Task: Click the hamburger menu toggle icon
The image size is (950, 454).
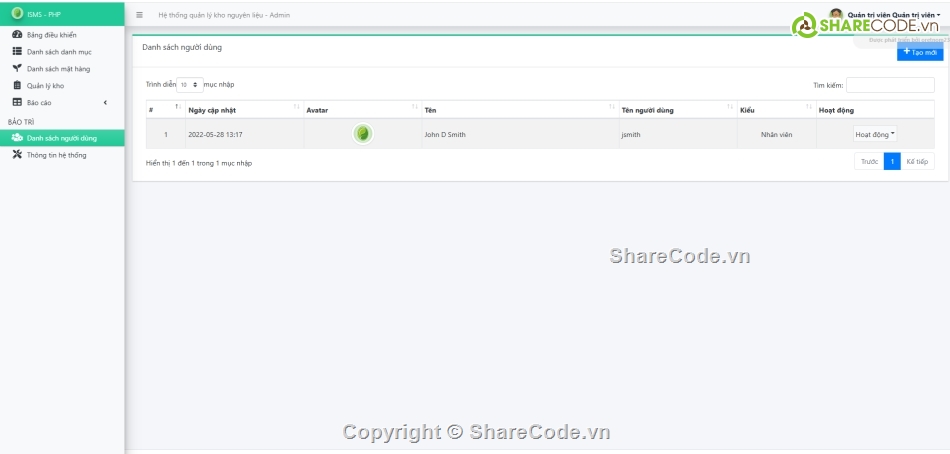Action: click(139, 15)
